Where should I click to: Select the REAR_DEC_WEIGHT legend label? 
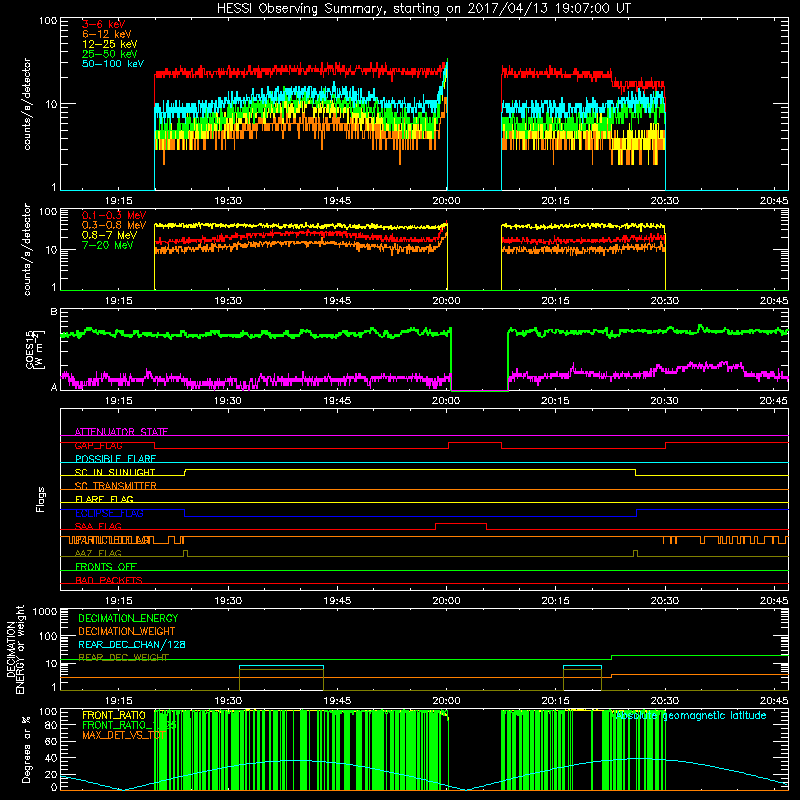tap(123, 657)
